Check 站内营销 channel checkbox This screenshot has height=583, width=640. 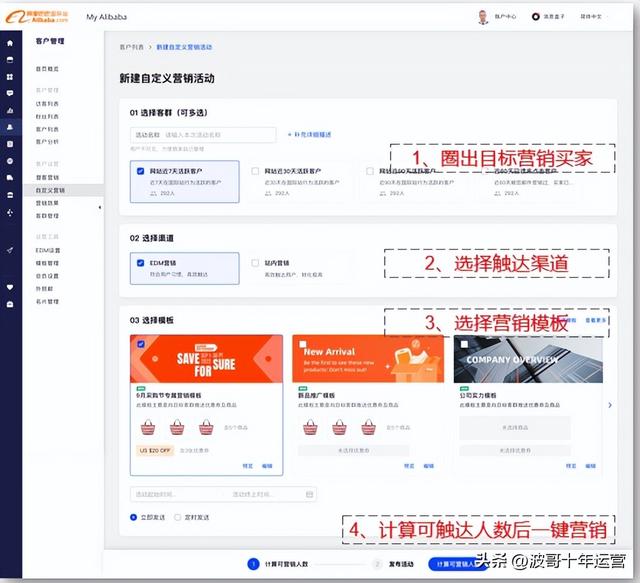(256, 263)
